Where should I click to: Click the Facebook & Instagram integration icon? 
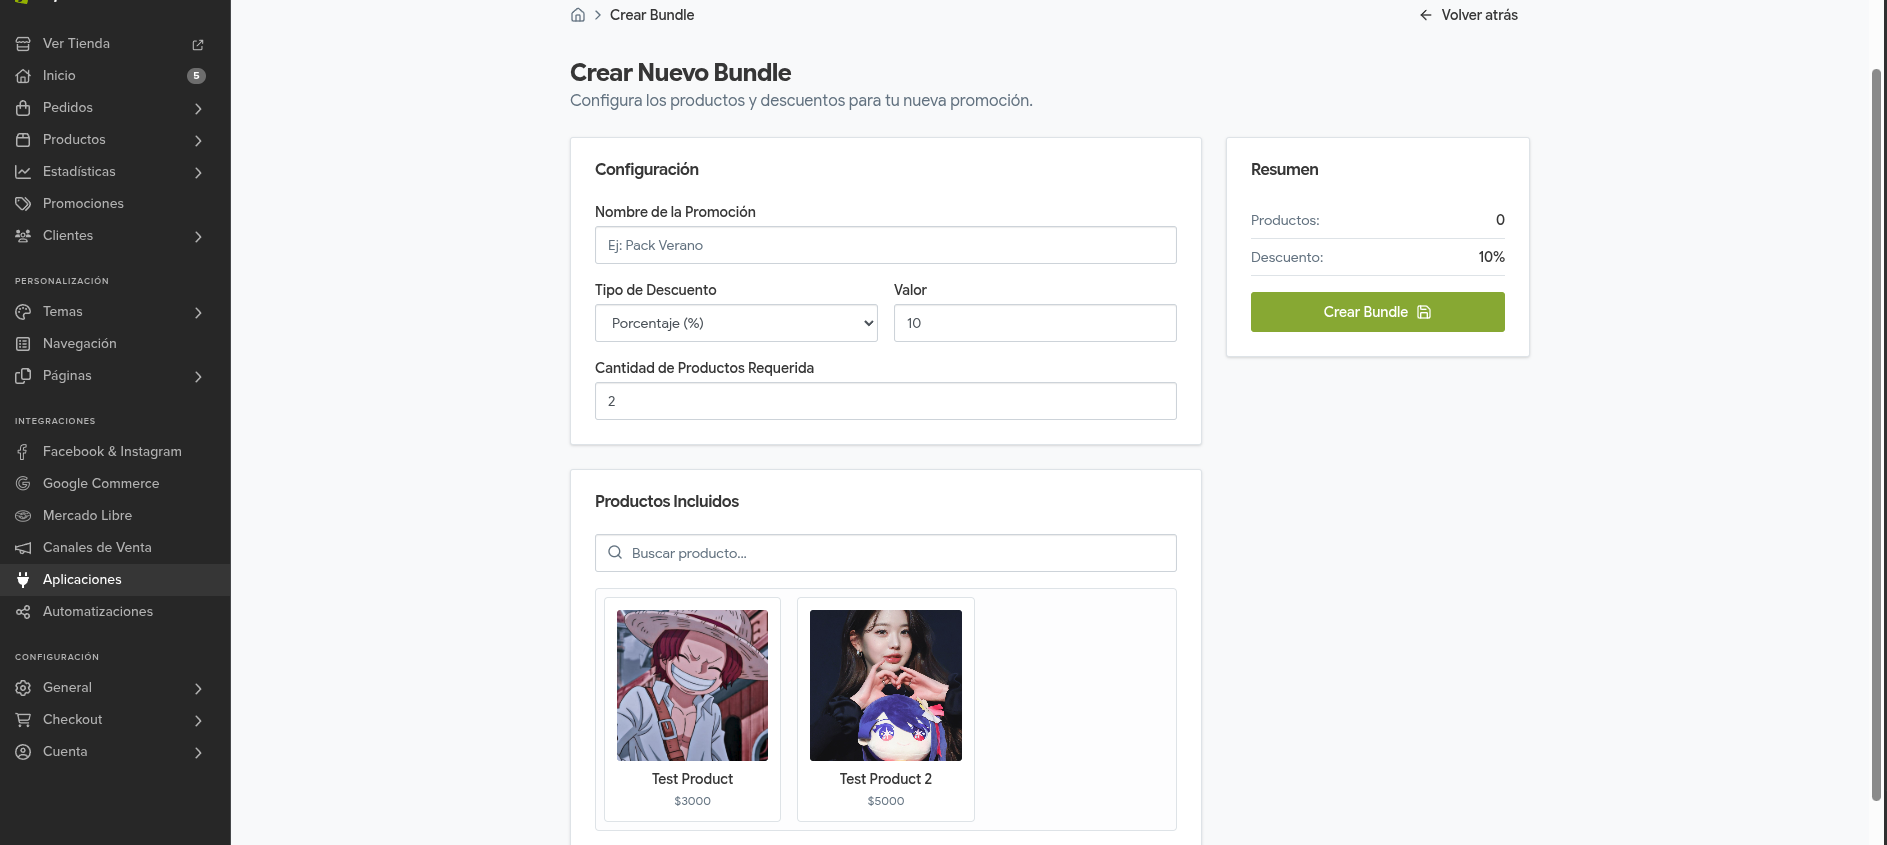22,451
